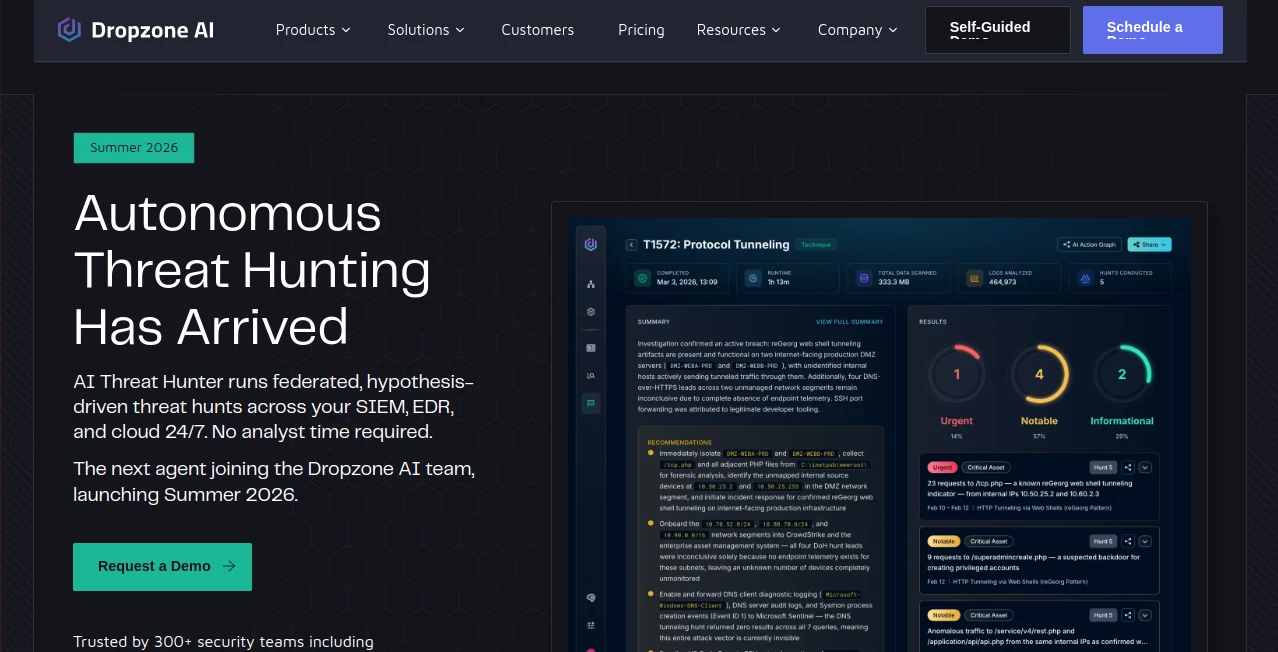Expand the Anomalous traffic result
Screen dimensions: 1278x652
pos(1146,615)
